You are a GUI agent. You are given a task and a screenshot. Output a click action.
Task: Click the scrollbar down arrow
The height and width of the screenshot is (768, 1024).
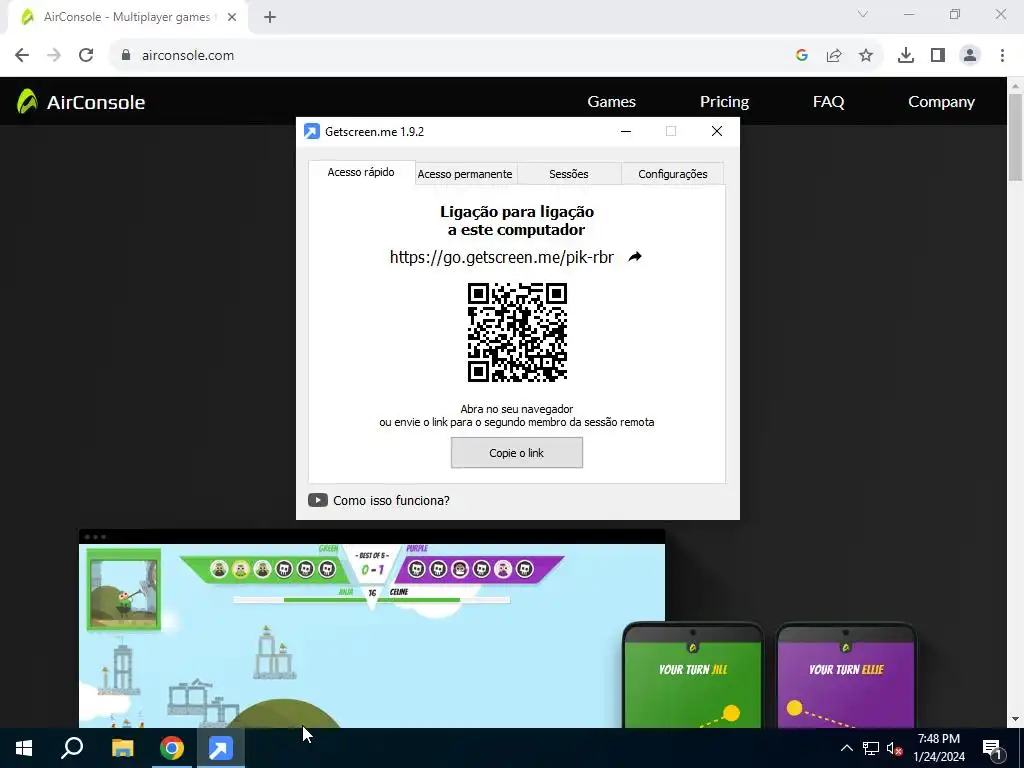tap(1015, 720)
